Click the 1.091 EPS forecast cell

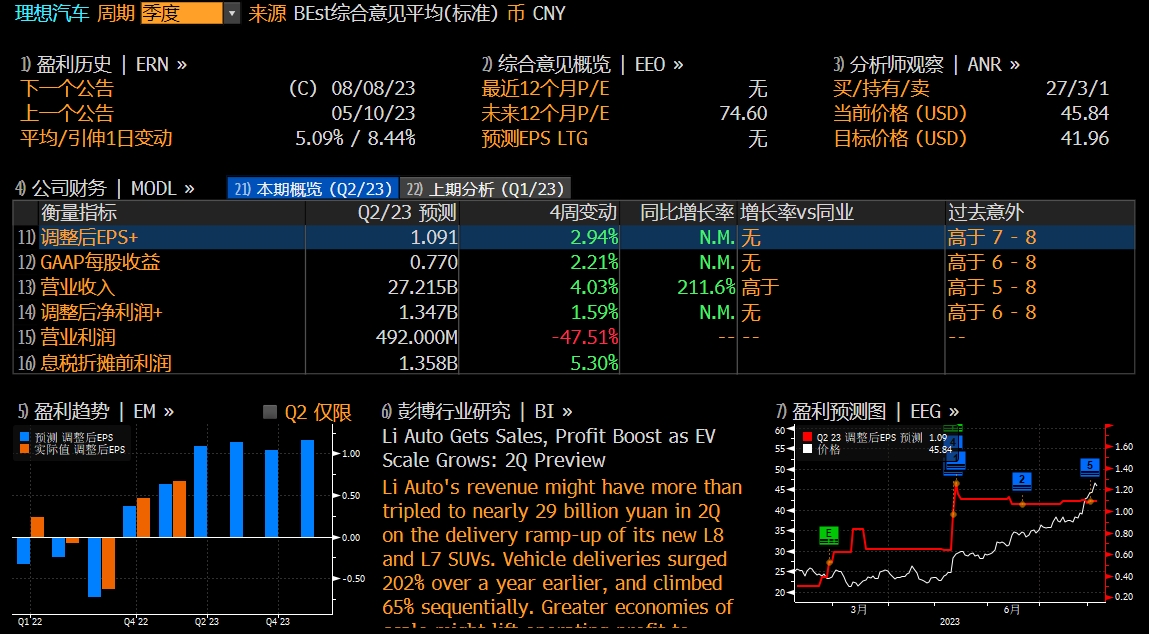point(433,237)
